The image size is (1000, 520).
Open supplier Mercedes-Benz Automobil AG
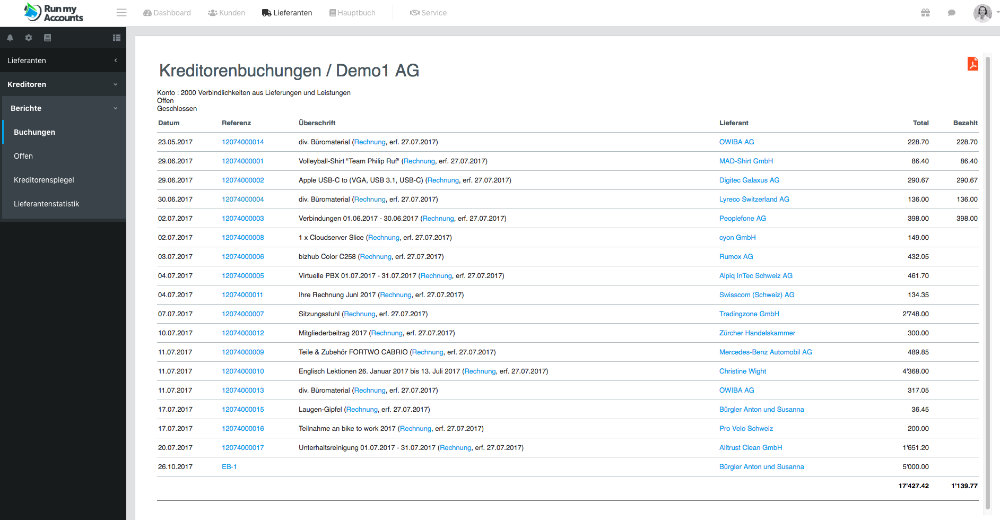[766, 352]
